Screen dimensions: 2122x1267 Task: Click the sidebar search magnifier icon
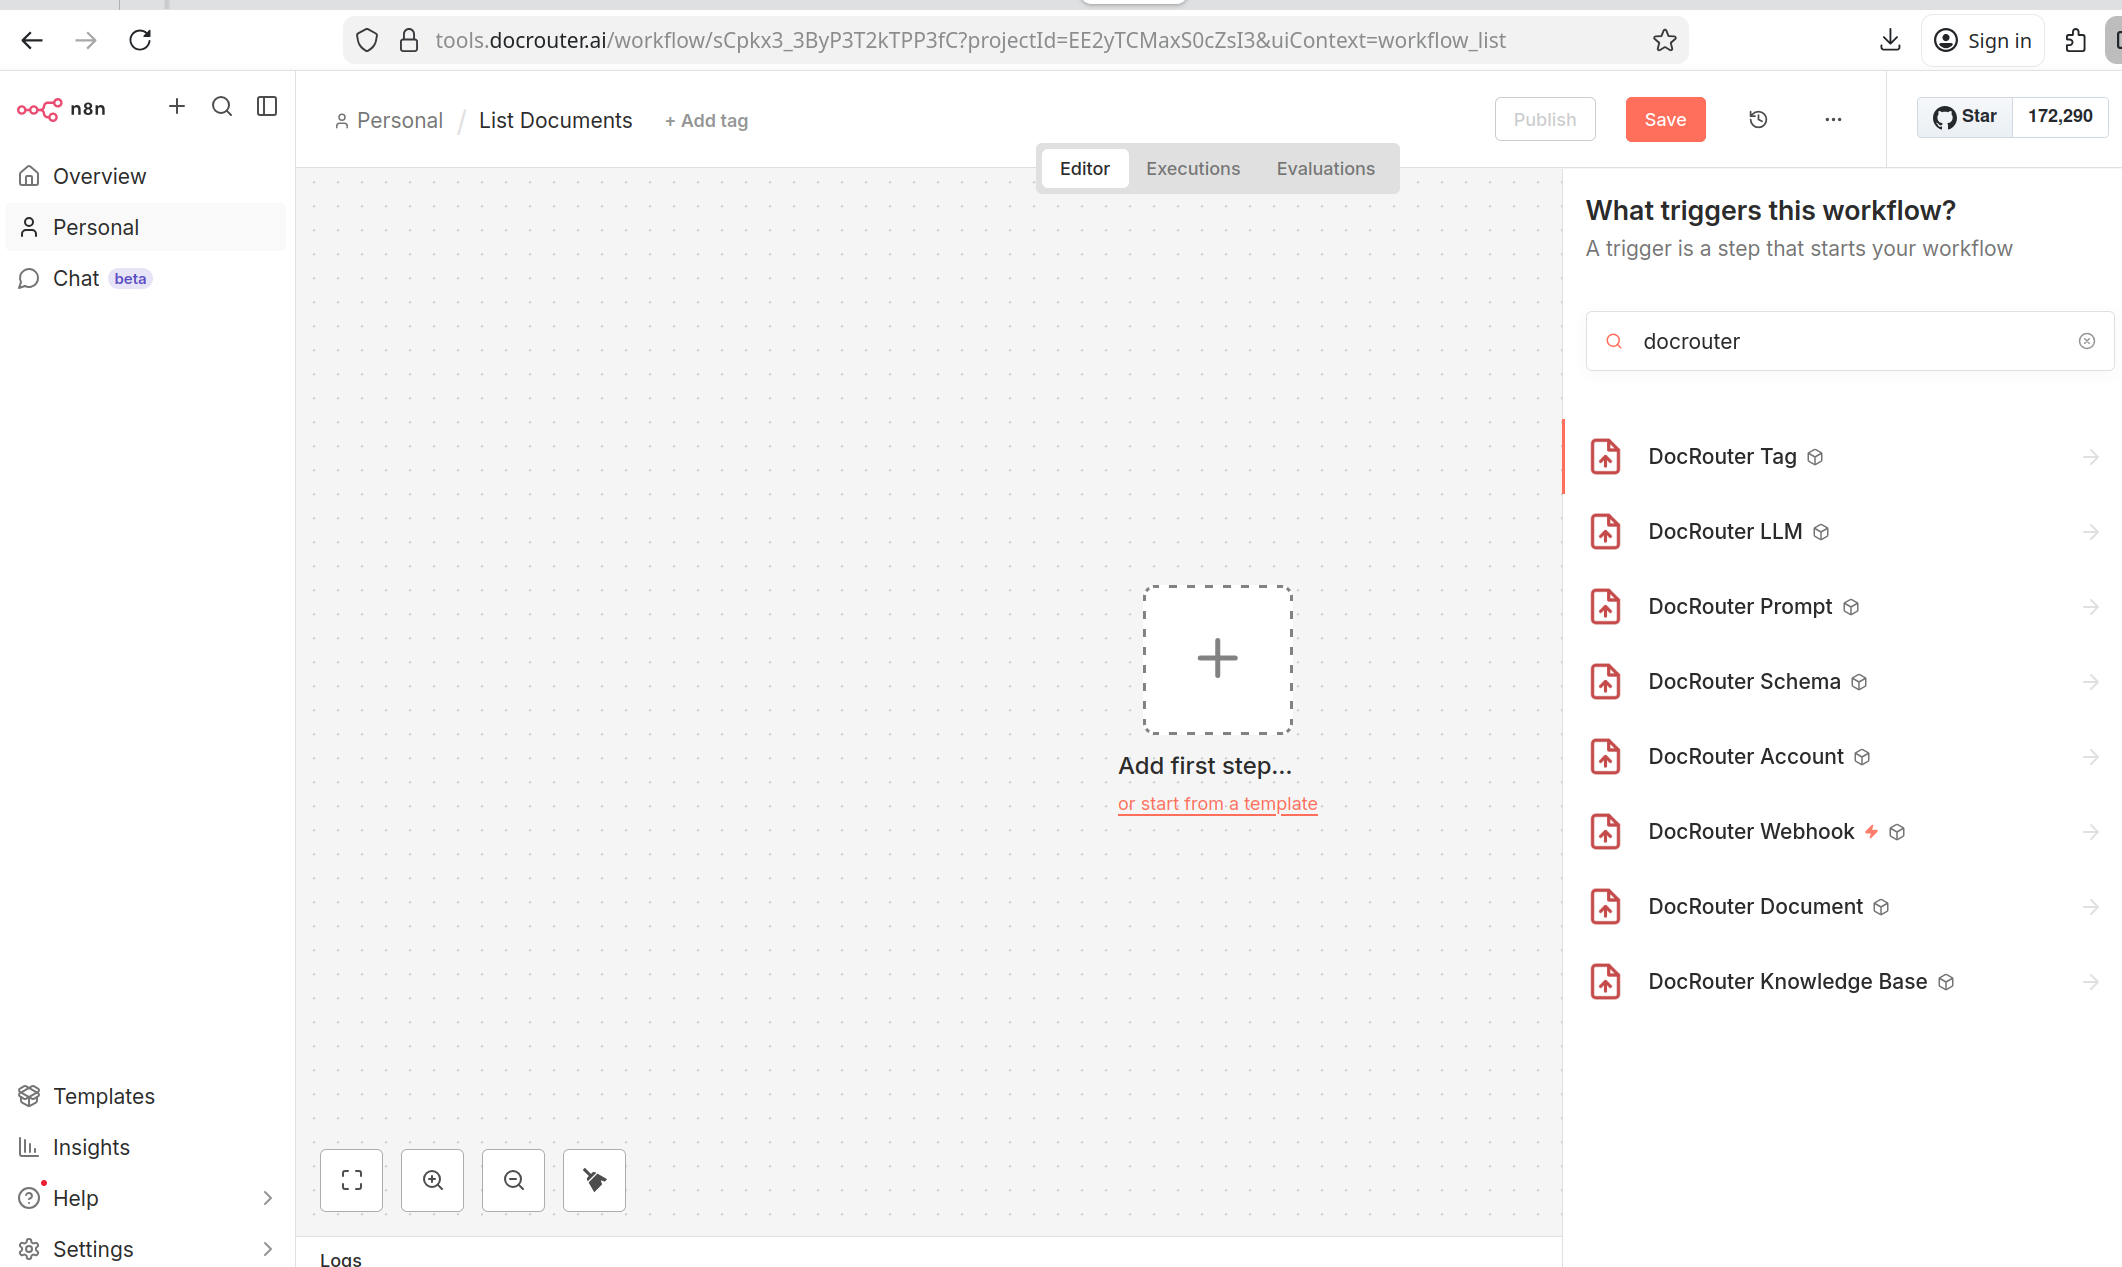point(222,107)
